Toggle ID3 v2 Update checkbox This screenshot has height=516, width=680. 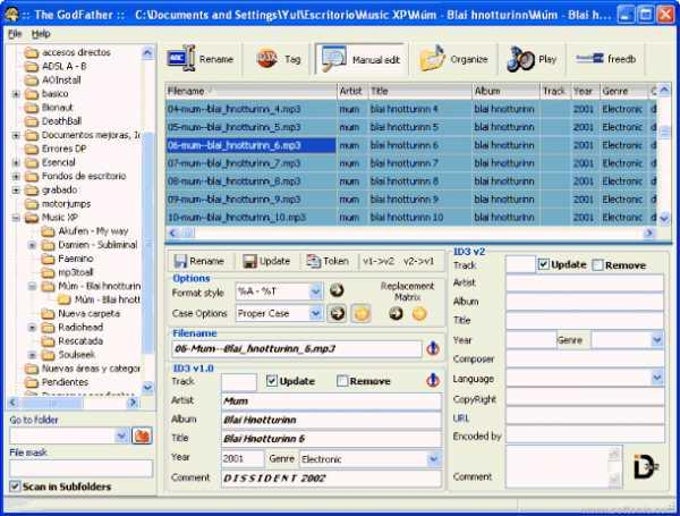(x=543, y=264)
